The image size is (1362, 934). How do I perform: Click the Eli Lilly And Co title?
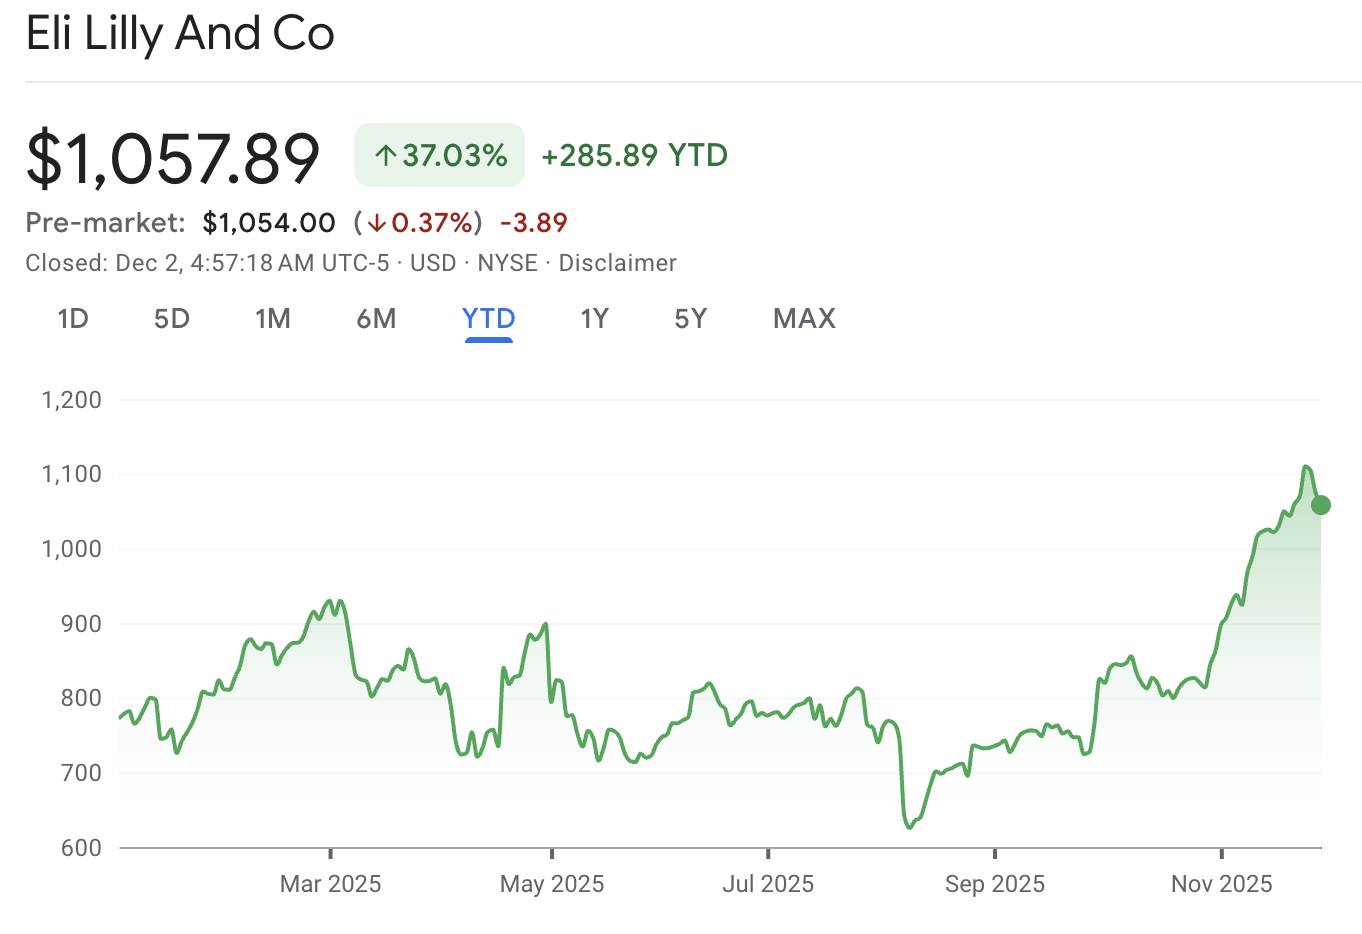180,33
